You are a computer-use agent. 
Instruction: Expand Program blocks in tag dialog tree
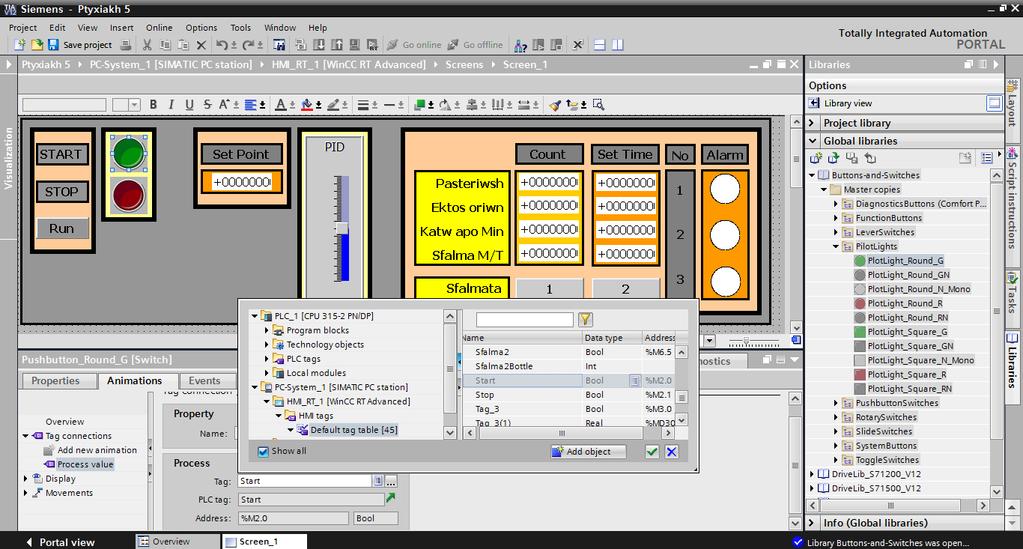[x=266, y=330]
